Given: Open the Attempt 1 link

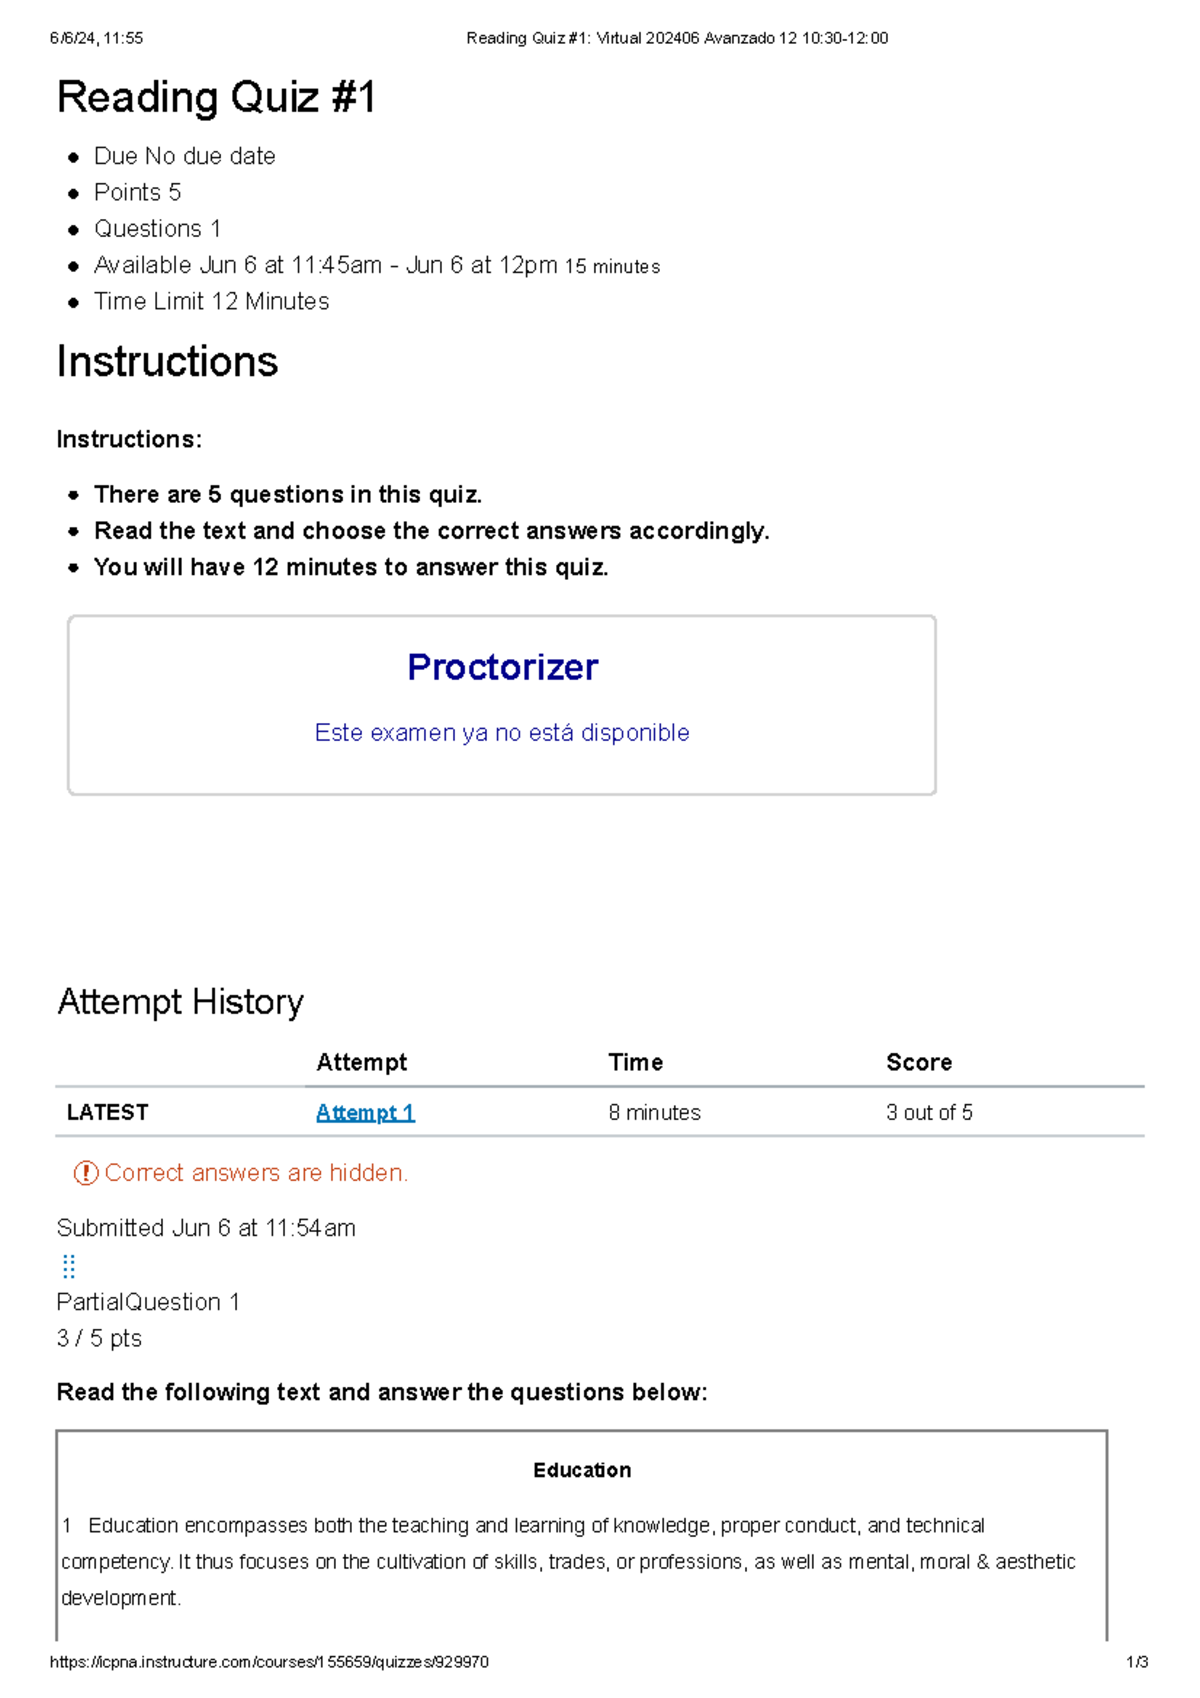Looking at the screenshot, I should click(365, 1112).
